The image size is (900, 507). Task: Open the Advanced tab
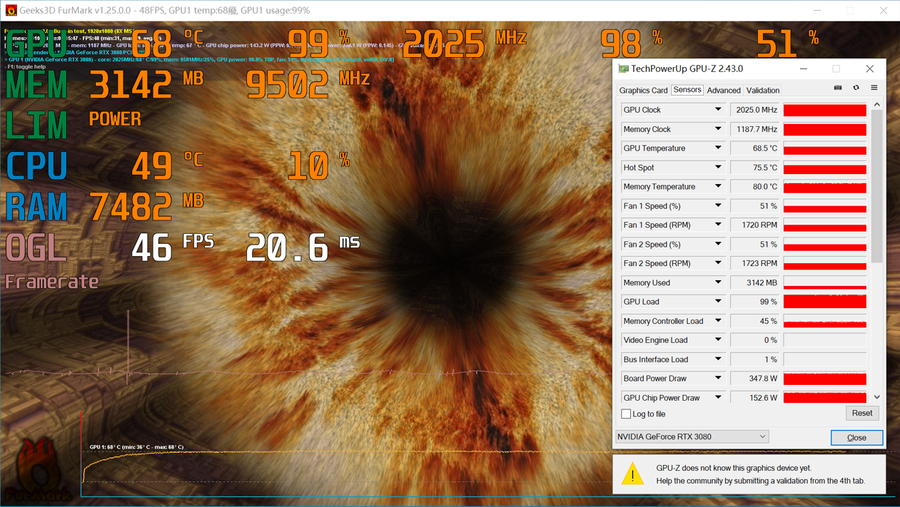pos(724,90)
